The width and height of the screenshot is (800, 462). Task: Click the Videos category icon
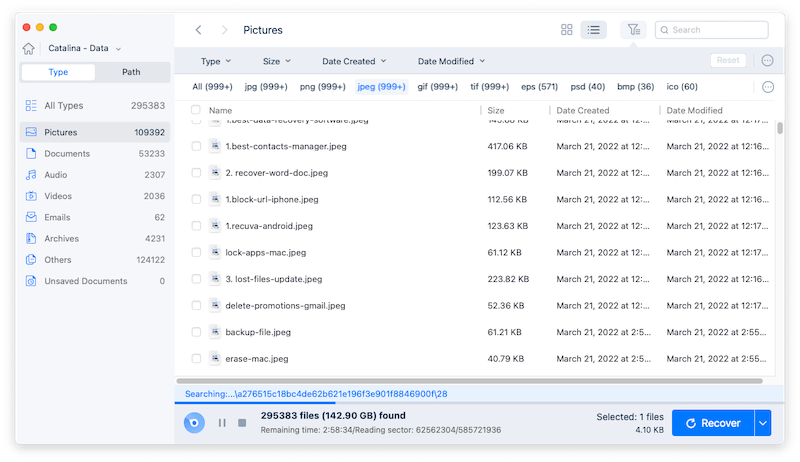(x=31, y=196)
